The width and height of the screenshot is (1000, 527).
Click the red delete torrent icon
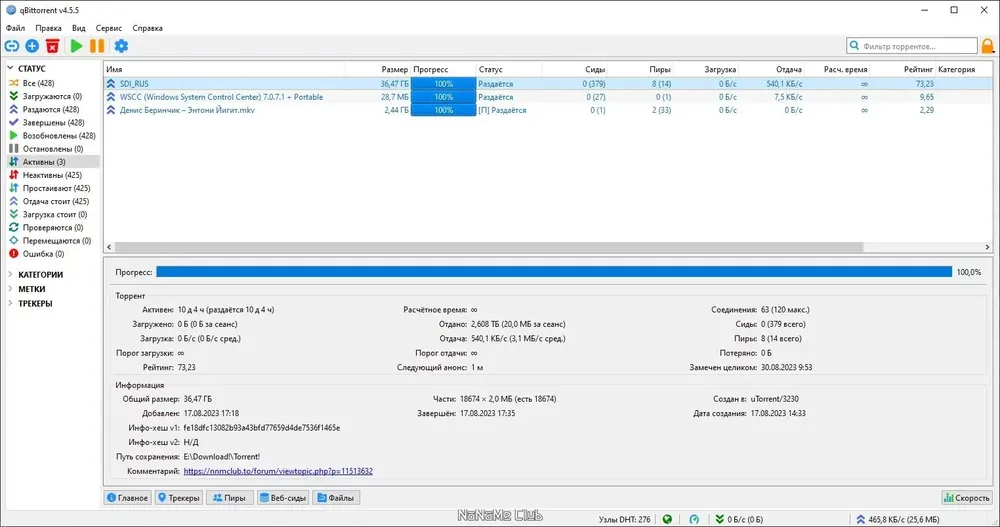click(x=52, y=46)
